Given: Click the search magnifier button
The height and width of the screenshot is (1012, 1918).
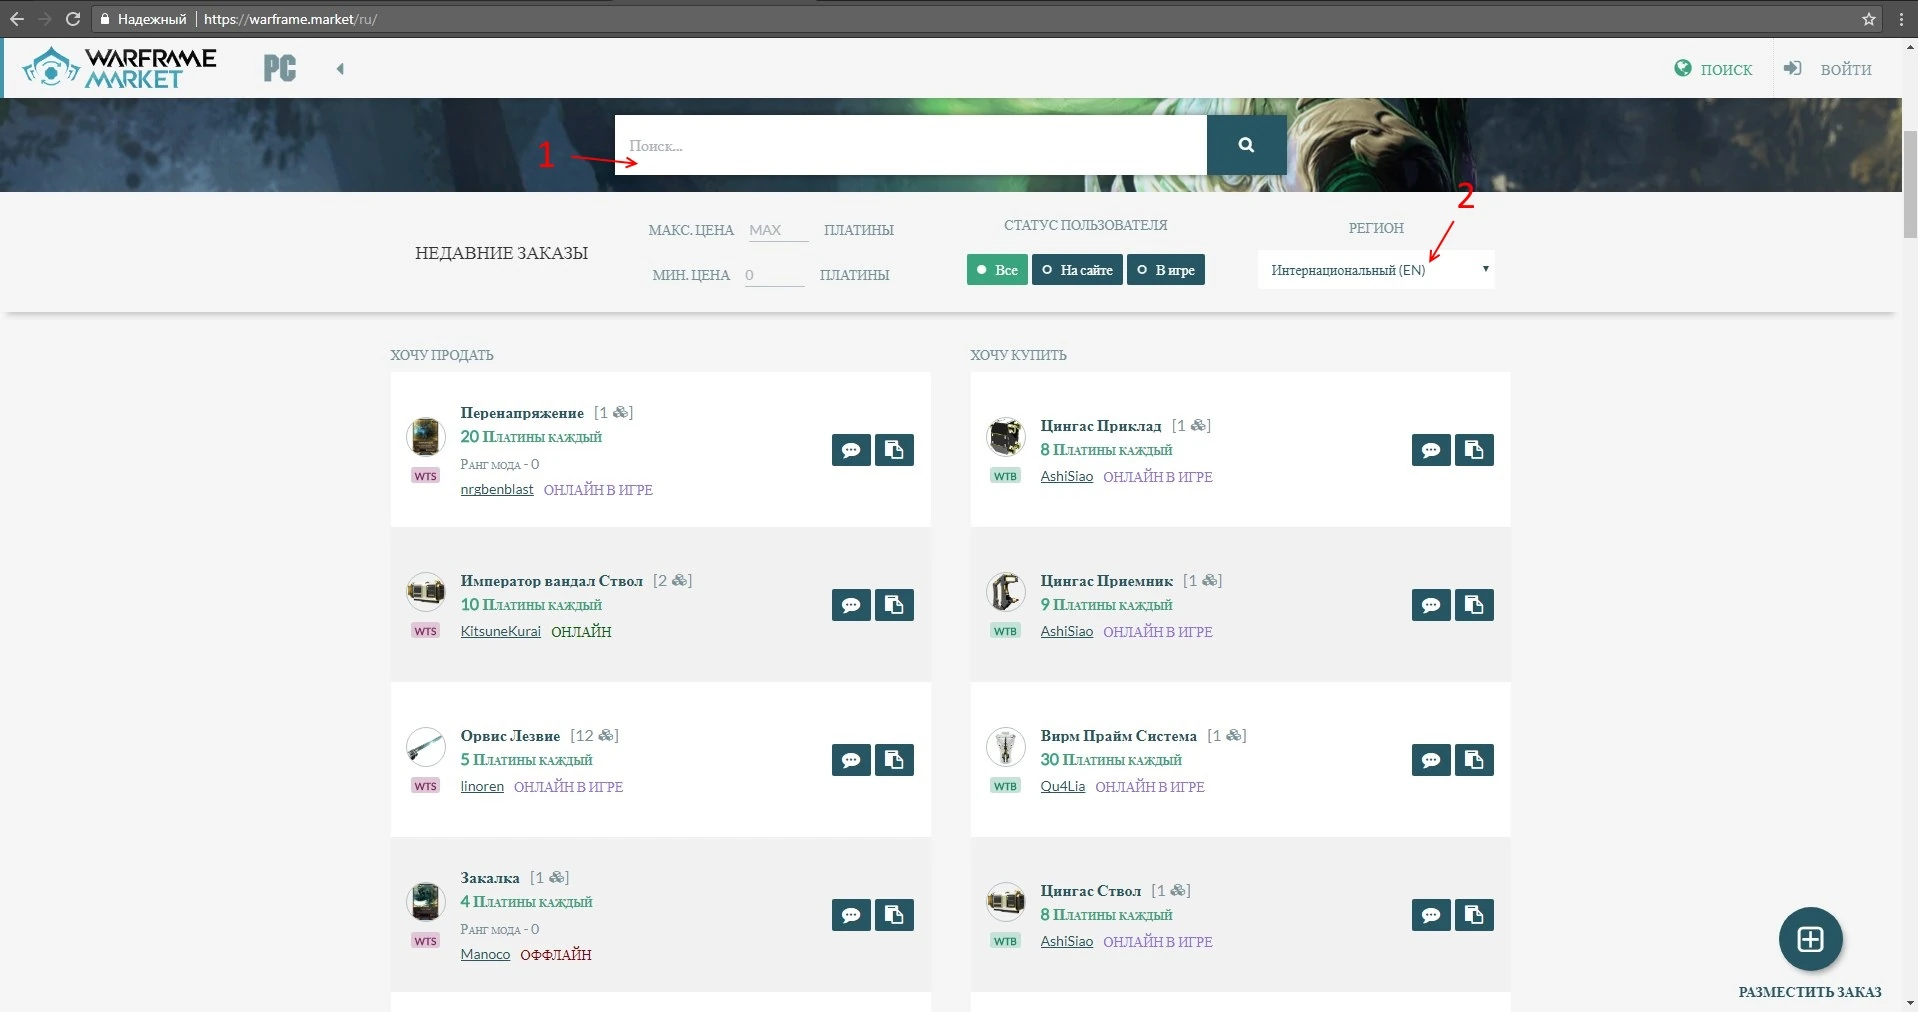Looking at the screenshot, I should coord(1246,145).
